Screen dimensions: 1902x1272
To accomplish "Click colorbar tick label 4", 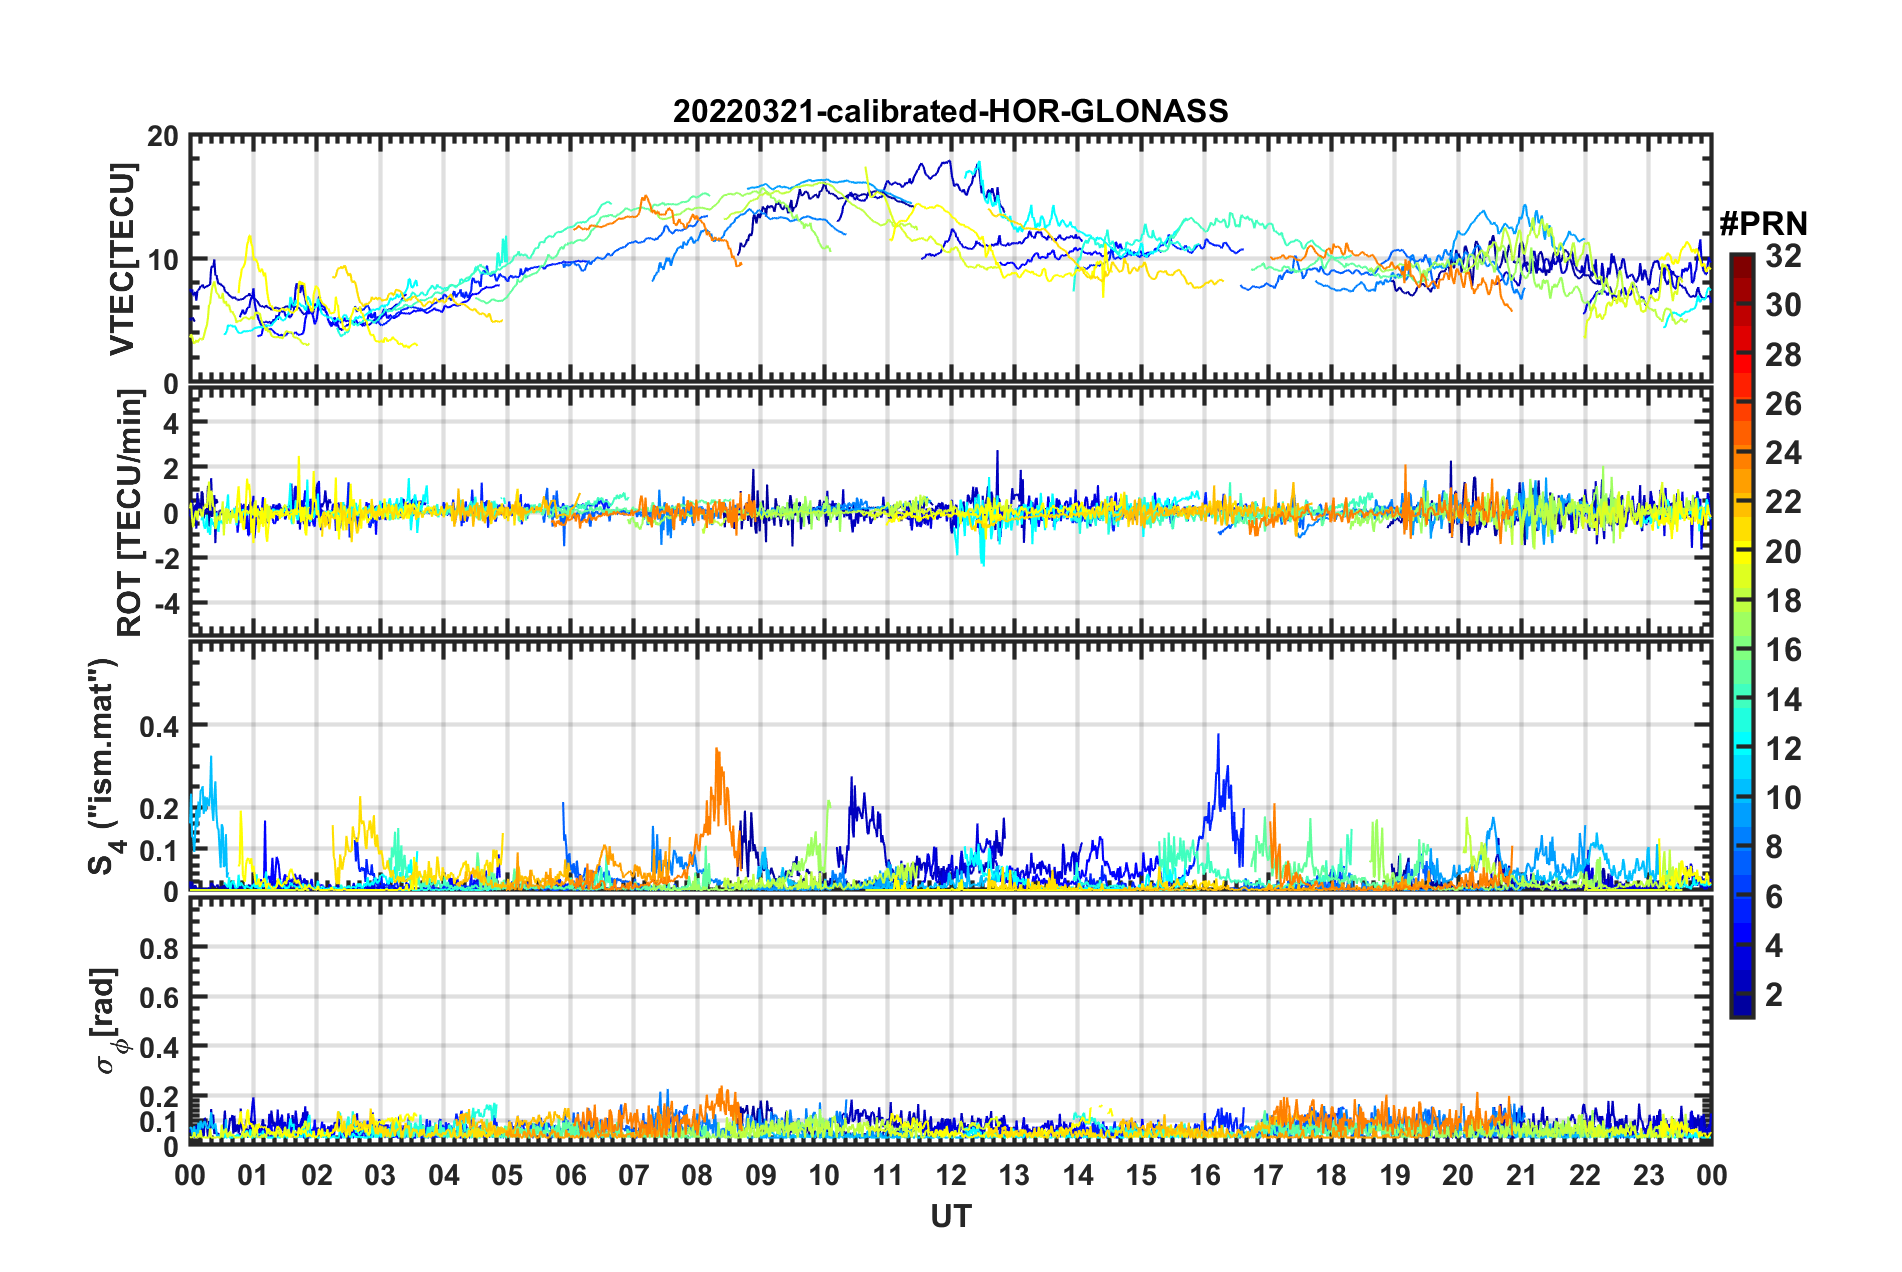I will [1774, 946].
